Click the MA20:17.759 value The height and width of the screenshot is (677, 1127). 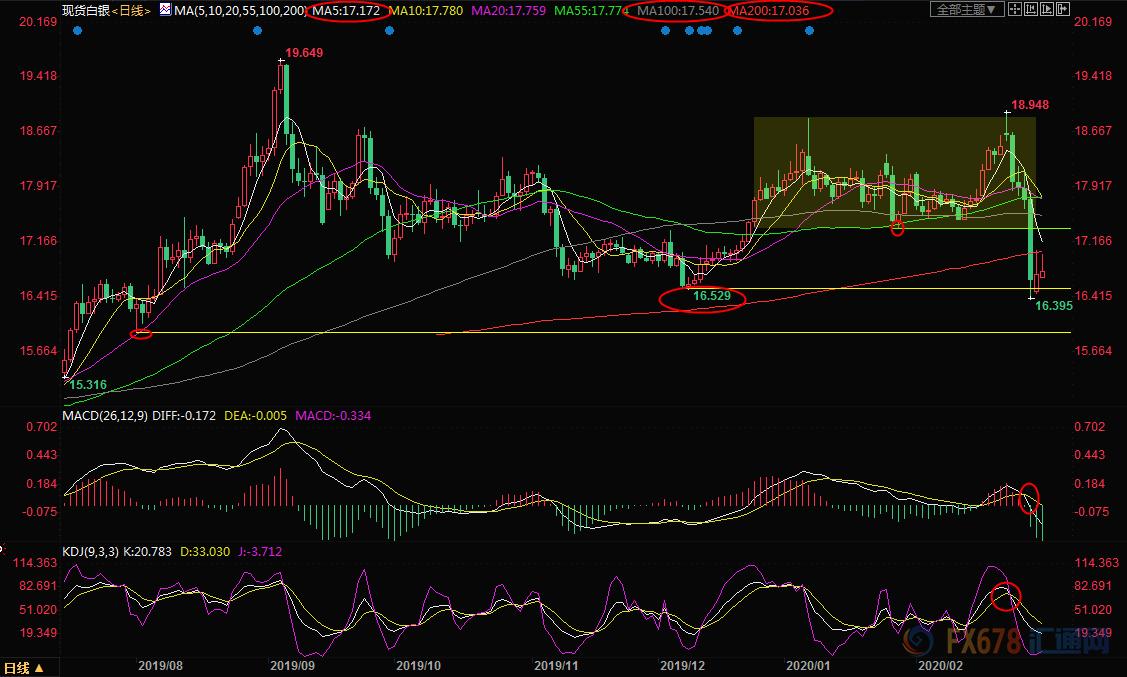(x=508, y=11)
